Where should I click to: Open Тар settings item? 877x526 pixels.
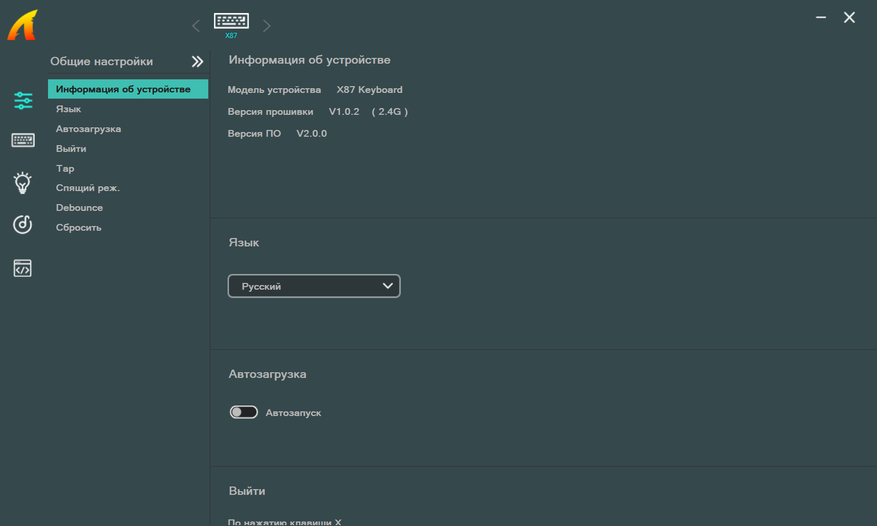coord(65,168)
